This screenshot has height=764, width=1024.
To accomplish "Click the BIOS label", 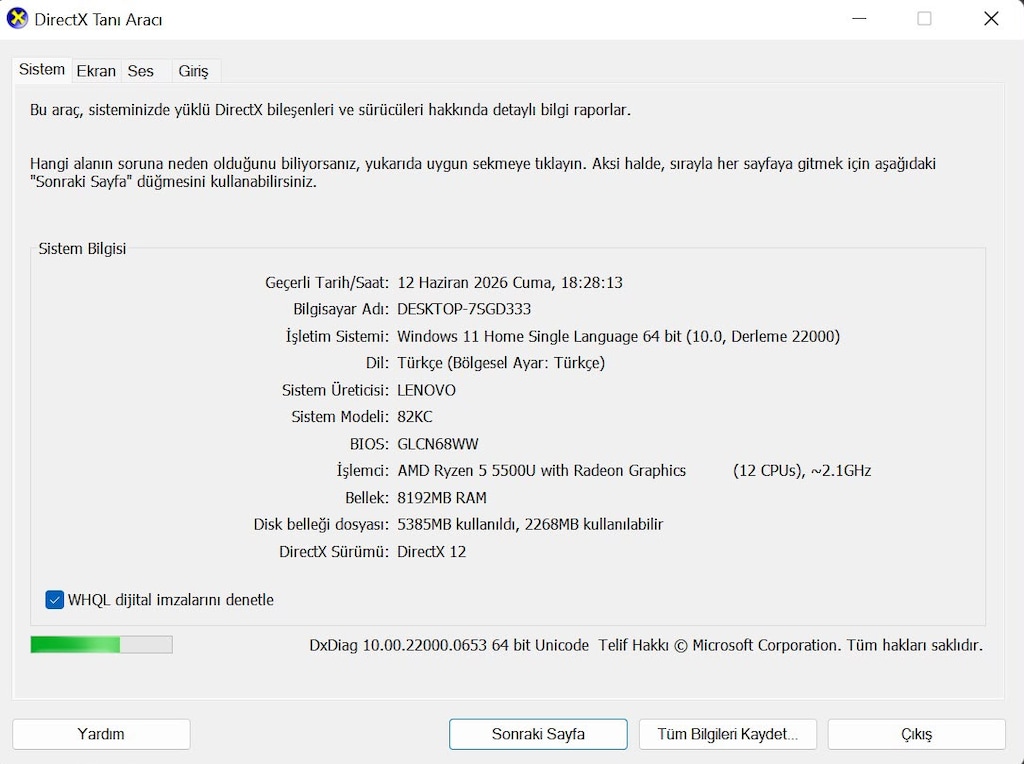I will click(369, 444).
